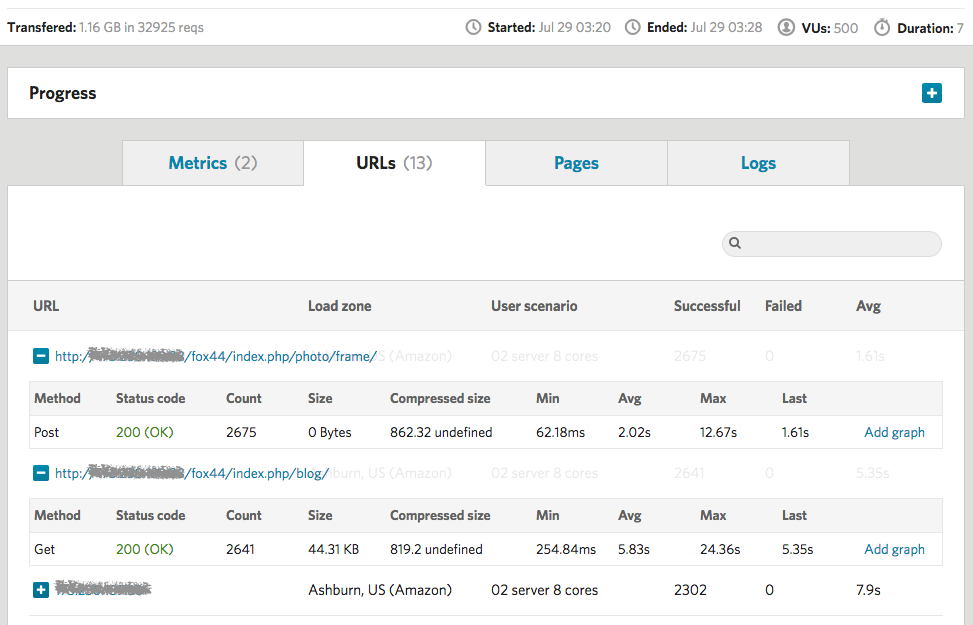Open the blog URL link
The height and width of the screenshot is (625, 973).
pyautogui.click(x=191, y=473)
